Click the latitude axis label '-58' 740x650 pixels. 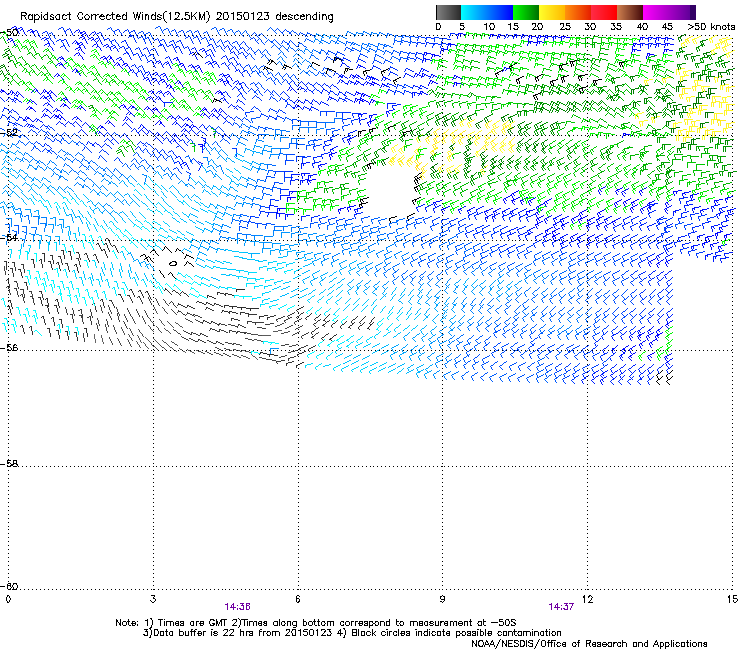coord(9,464)
